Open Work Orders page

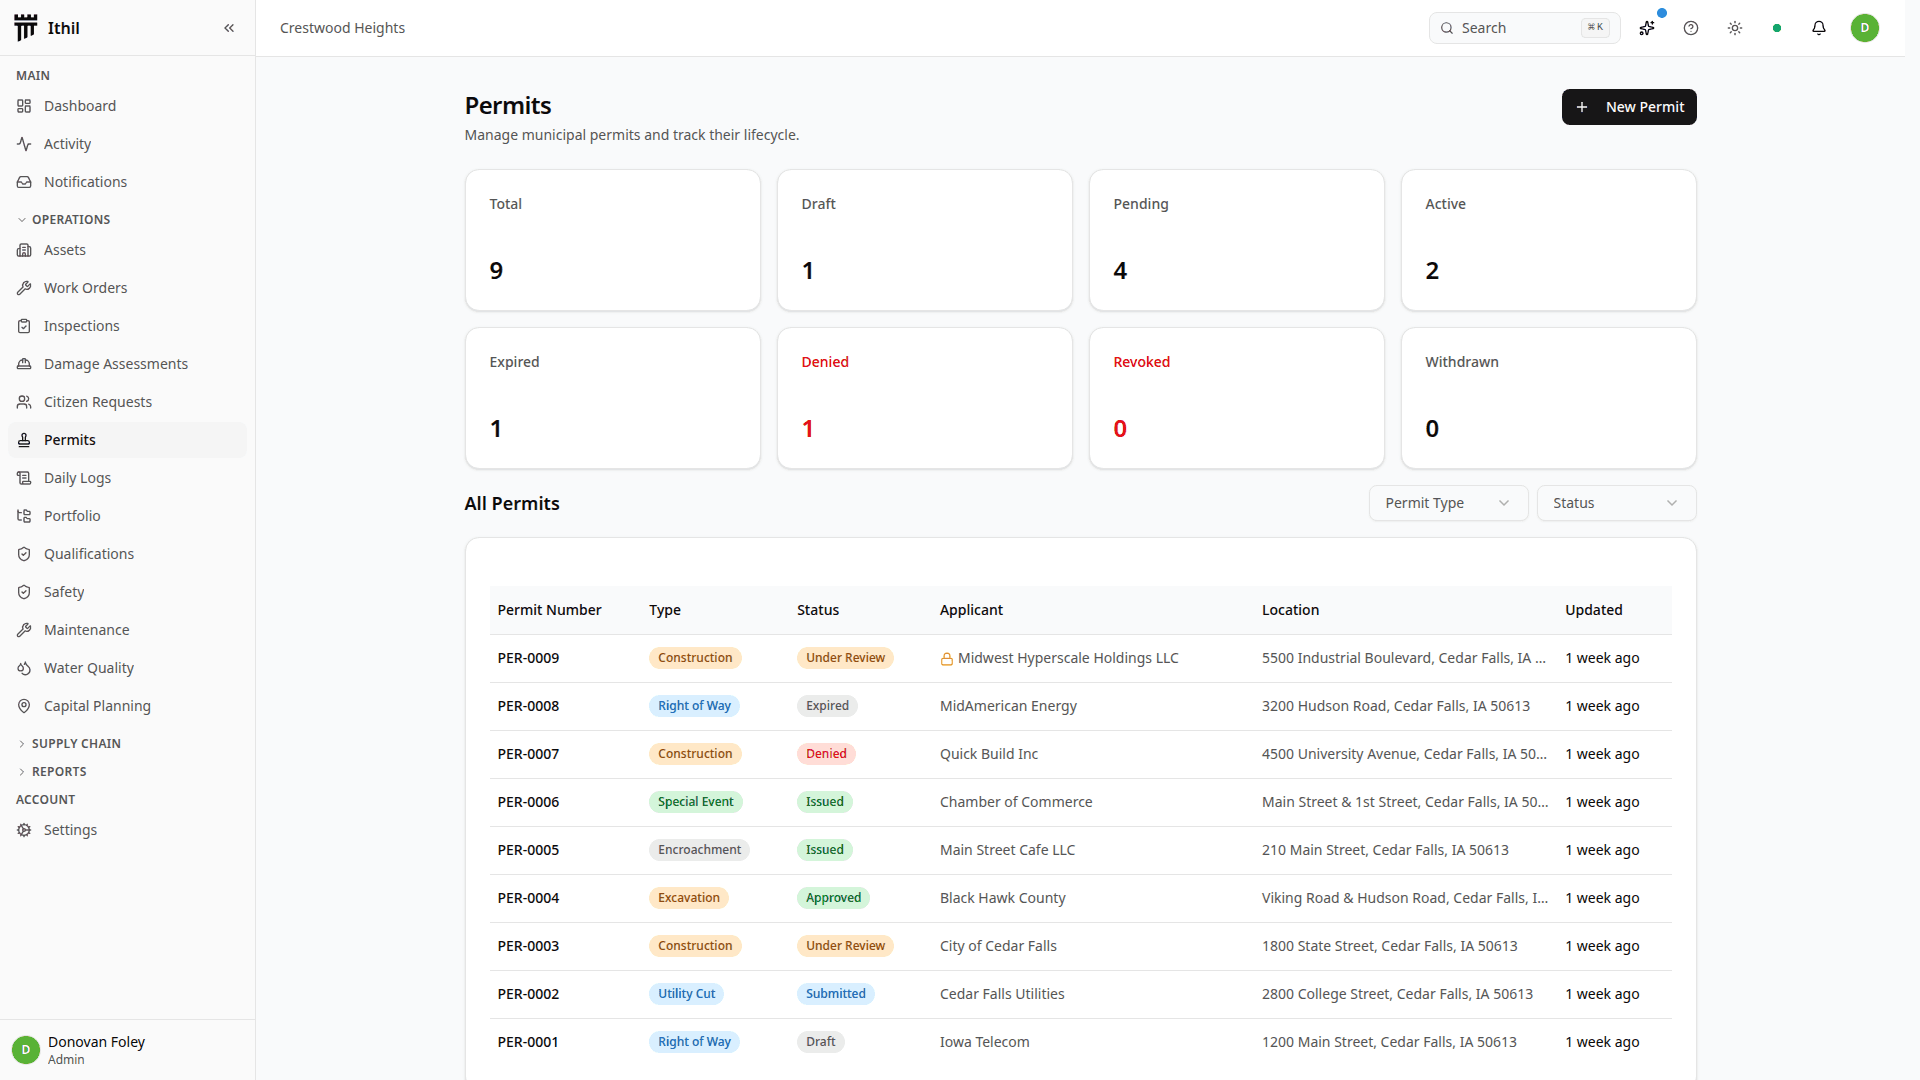point(127,288)
